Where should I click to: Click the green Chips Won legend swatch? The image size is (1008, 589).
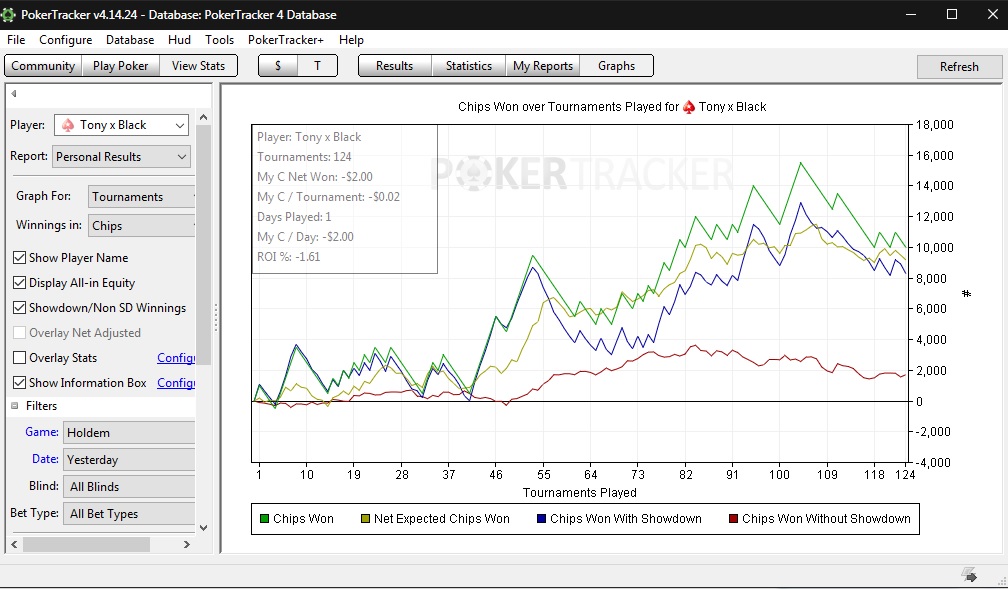(264, 519)
